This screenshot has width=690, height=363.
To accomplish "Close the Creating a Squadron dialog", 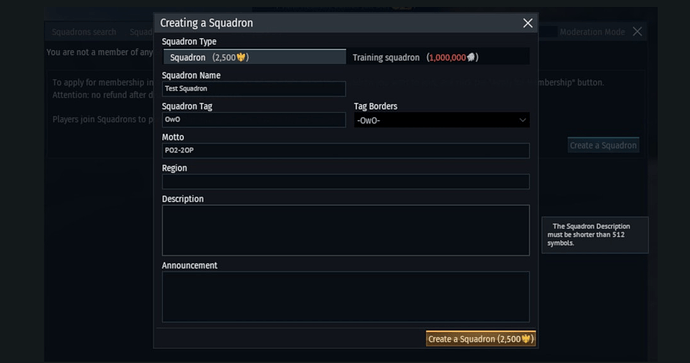I will click(528, 23).
